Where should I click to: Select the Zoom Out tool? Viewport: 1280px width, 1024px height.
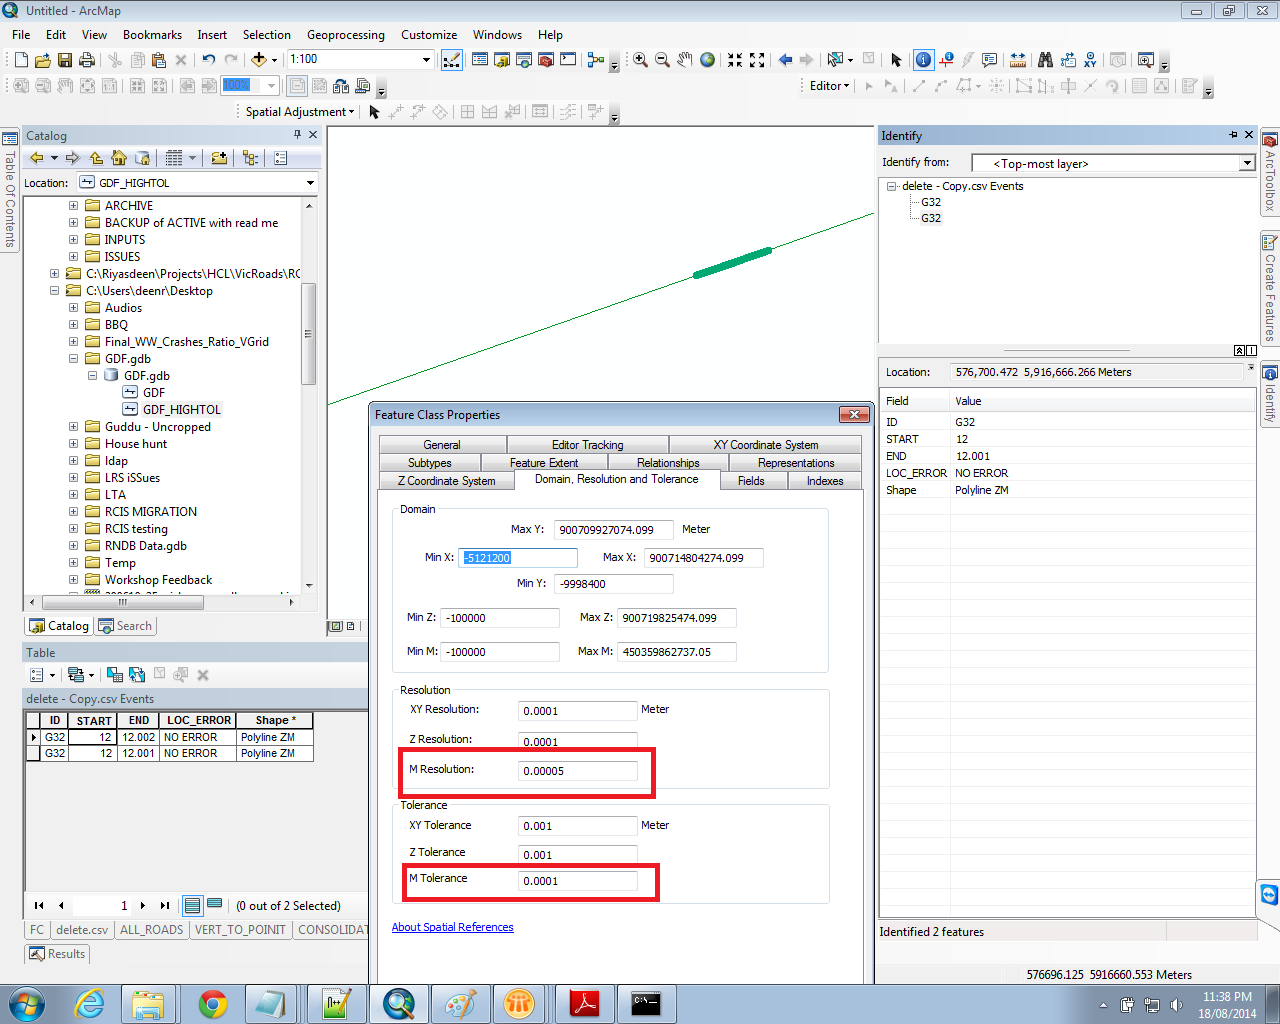(662, 60)
